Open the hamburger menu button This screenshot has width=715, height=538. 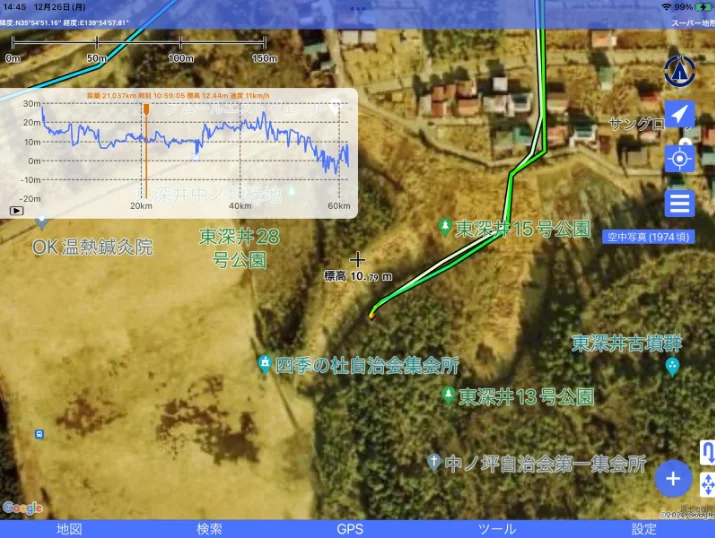[x=679, y=204]
